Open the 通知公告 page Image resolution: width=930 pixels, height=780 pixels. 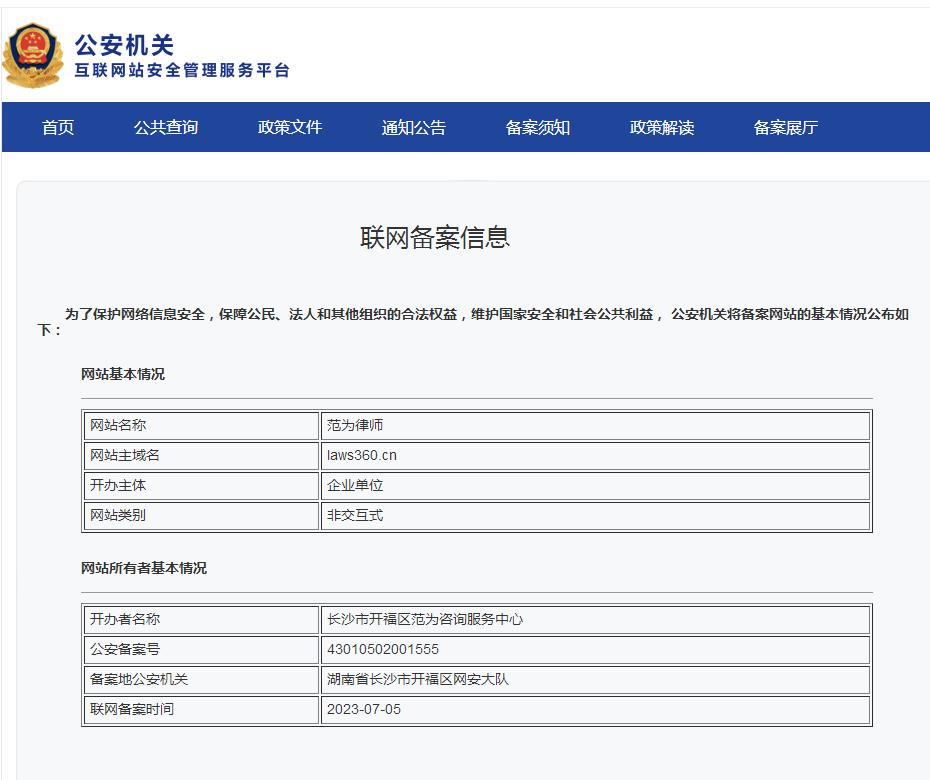413,127
